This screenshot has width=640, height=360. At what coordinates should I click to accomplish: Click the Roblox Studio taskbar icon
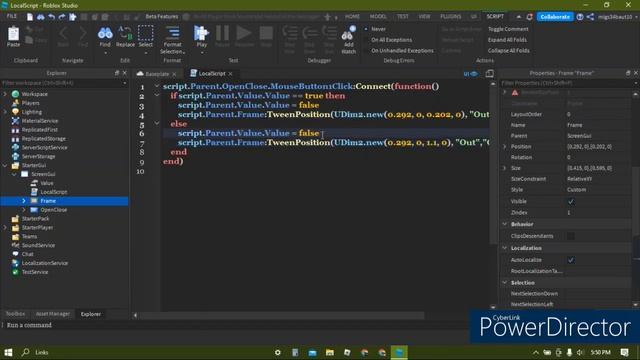(399, 352)
